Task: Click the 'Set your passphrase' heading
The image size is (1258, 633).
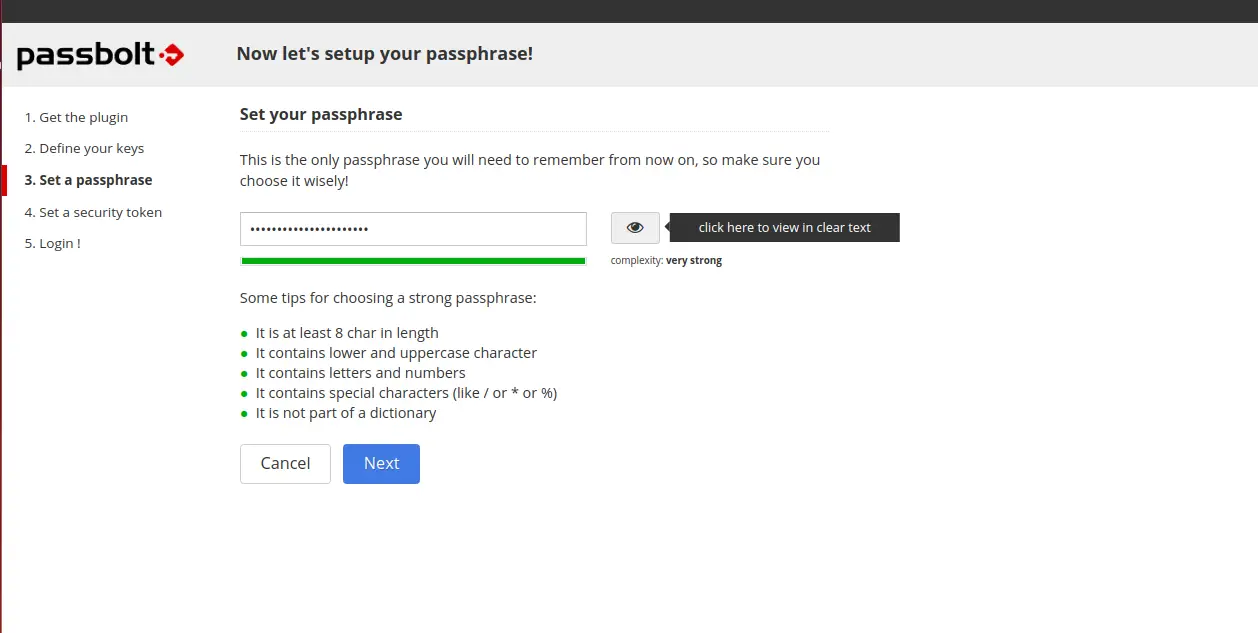Action: pyautogui.click(x=321, y=114)
